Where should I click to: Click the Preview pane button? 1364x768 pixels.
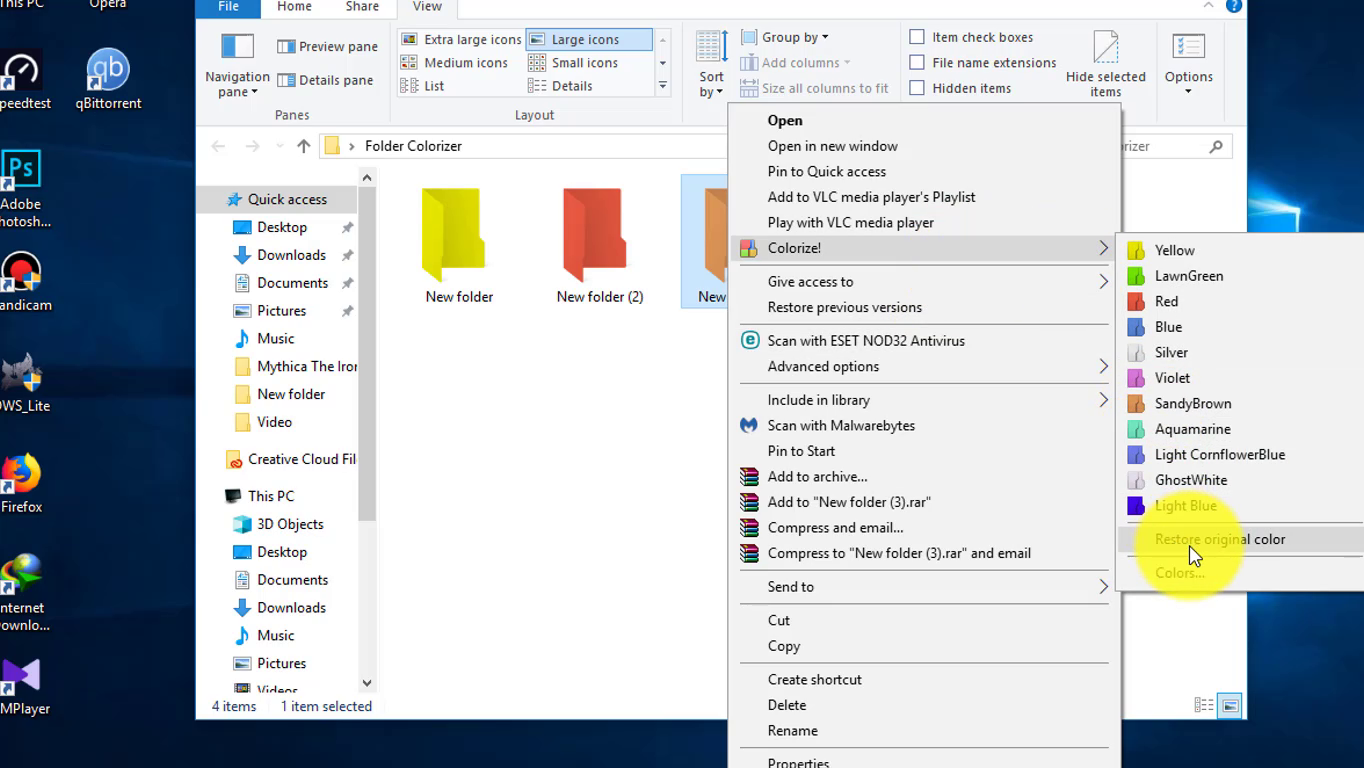pyautogui.click(x=328, y=46)
